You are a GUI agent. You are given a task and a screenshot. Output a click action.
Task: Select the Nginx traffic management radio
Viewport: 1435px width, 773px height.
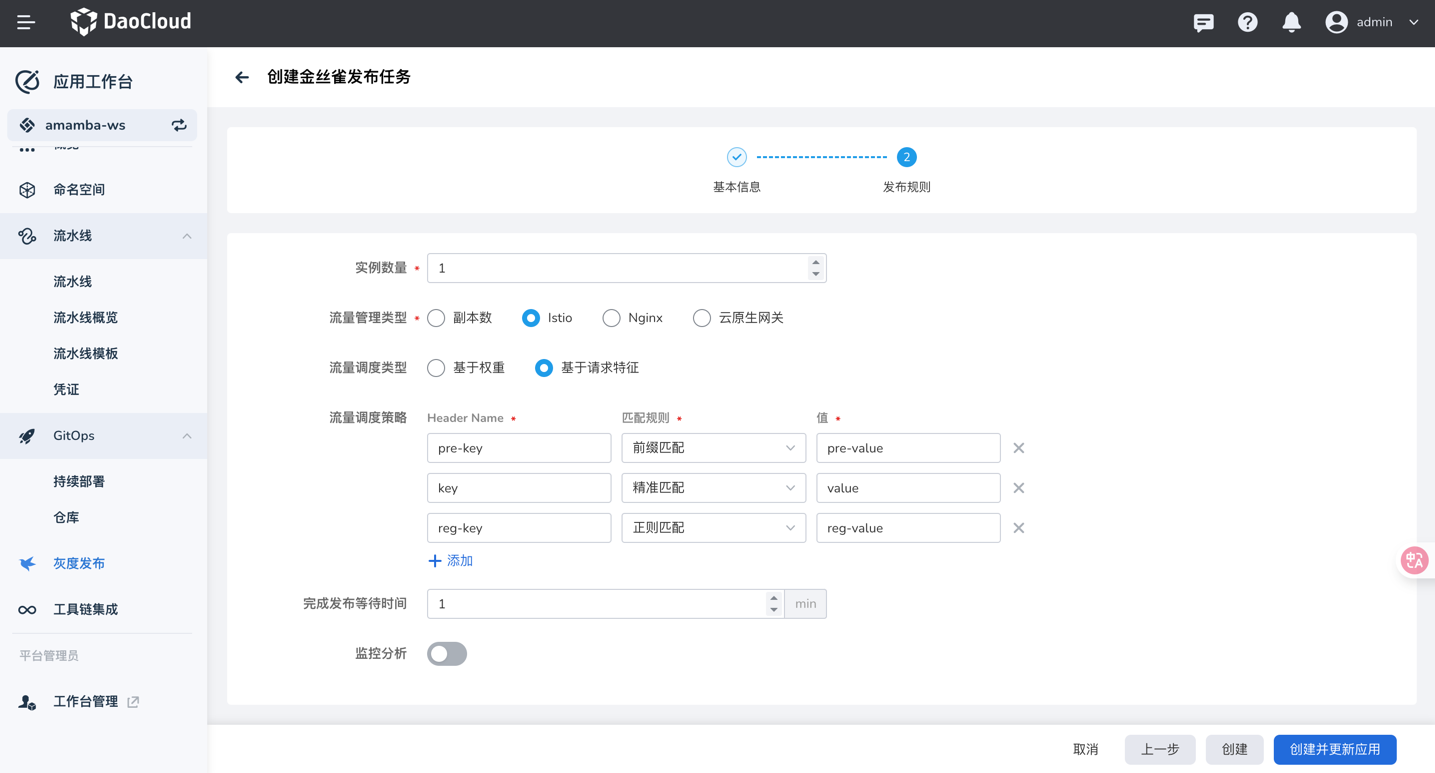click(x=611, y=318)
